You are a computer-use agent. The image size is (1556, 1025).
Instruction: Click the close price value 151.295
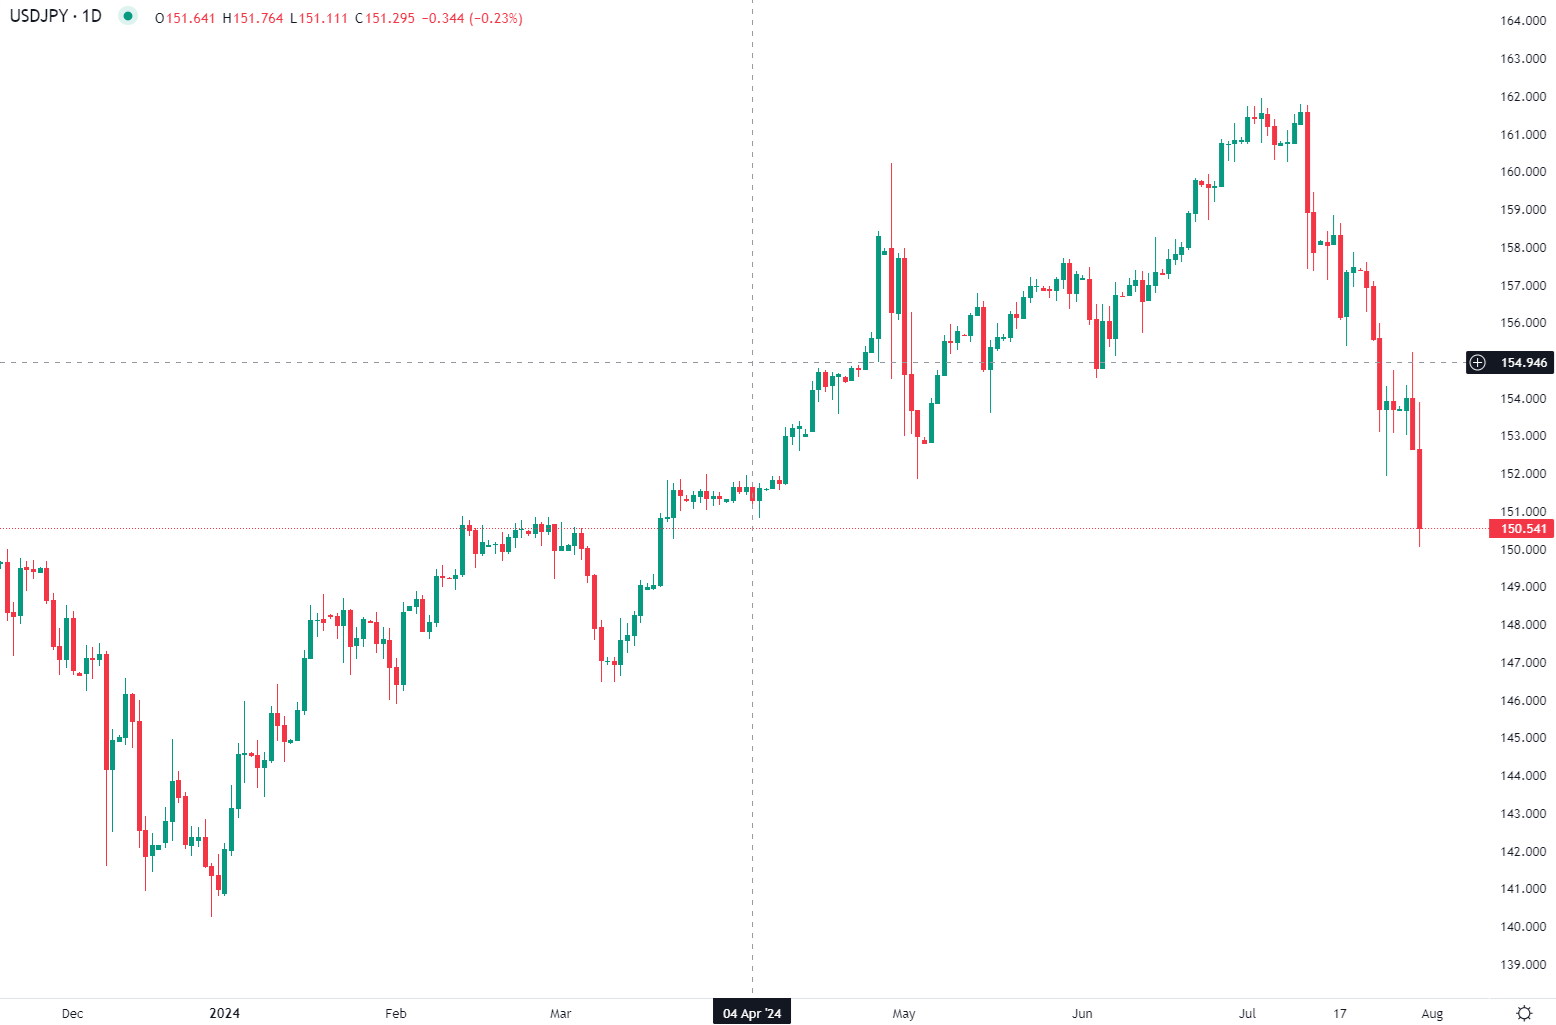click(390, 18)
